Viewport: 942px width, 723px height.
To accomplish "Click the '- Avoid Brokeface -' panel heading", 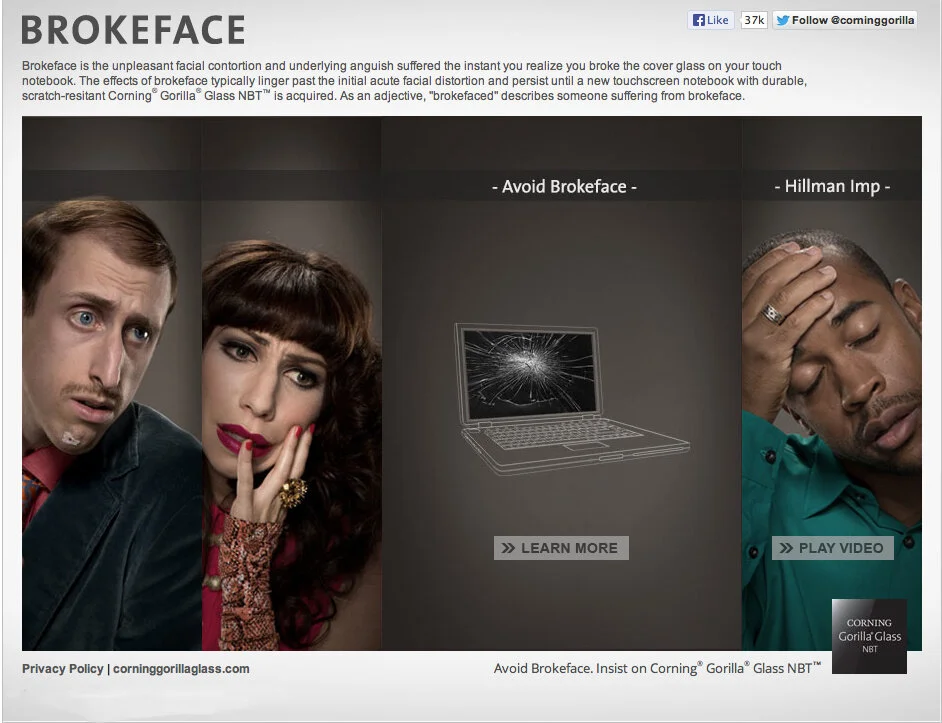I will (564, 187).
